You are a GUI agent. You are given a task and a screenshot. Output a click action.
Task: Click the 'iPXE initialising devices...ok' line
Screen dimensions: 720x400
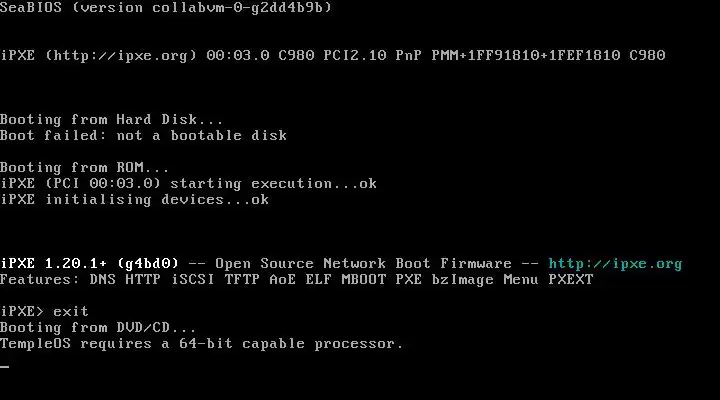(x=134, y=200)
